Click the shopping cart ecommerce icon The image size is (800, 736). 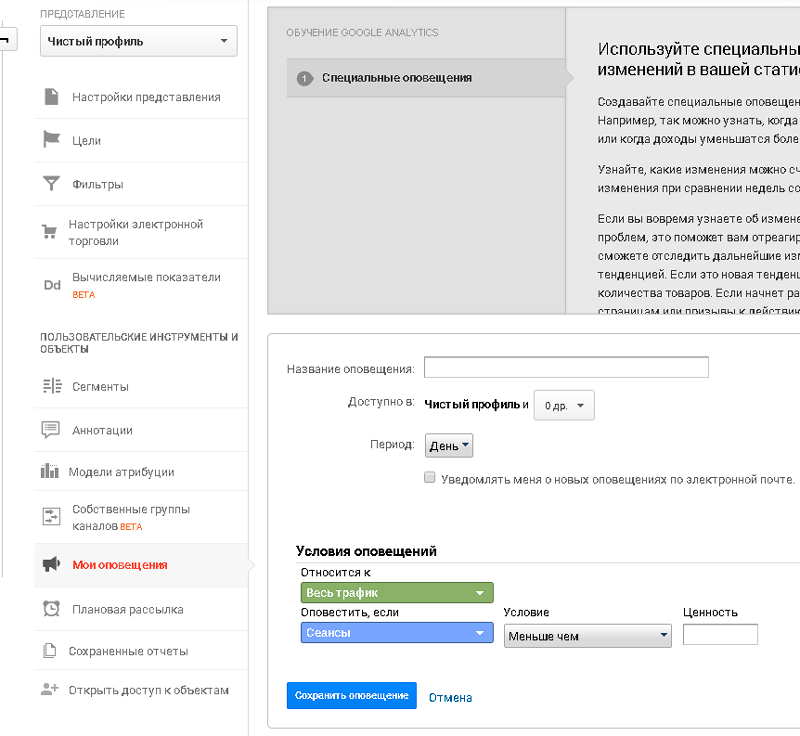point(49,232)
